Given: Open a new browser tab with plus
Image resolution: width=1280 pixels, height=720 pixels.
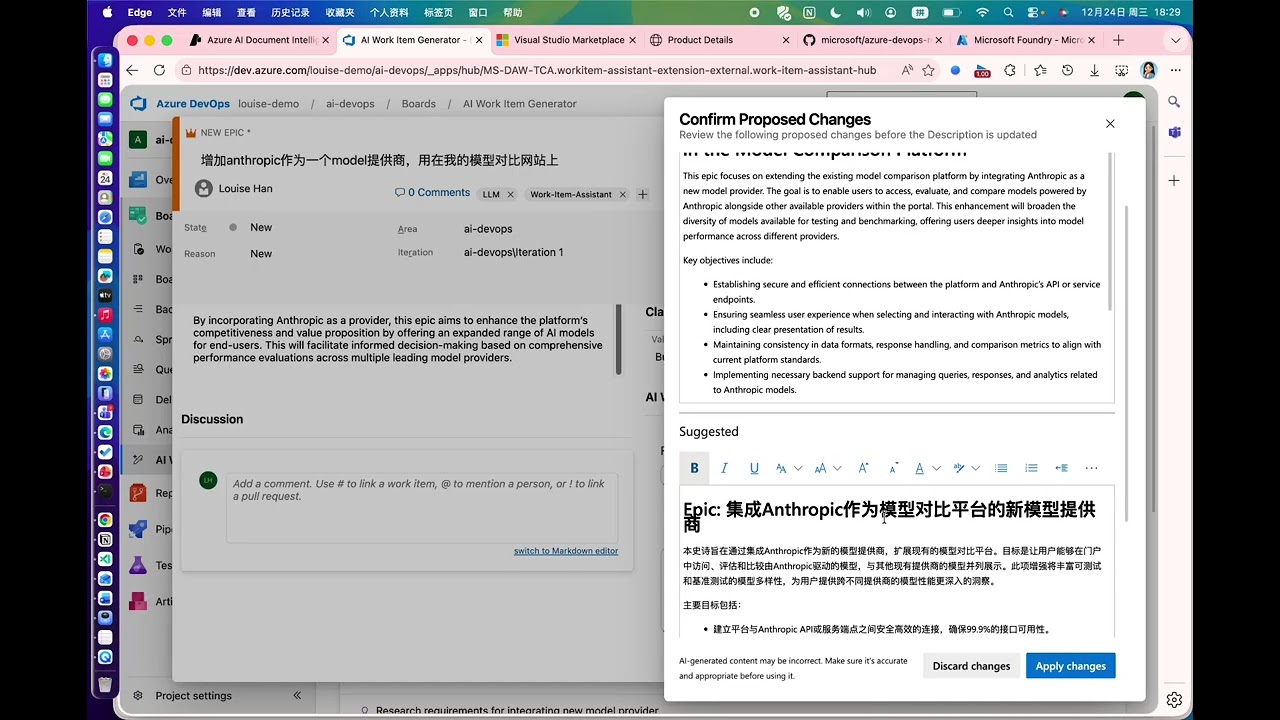Looking at the screenshot, I should 1118,40.
